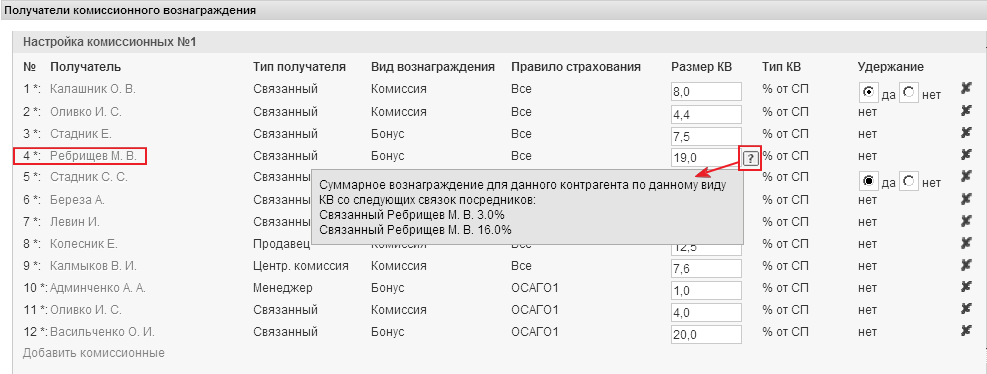Remove row 2 Оливко И. С.

pos(967,112)
